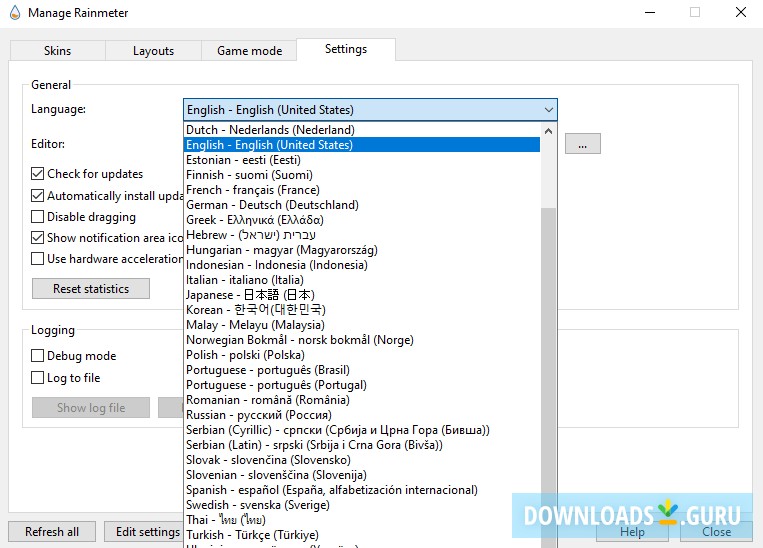Select the Greek language option
Viewport: 763px width, 548px height.
[x=363, y=220]
